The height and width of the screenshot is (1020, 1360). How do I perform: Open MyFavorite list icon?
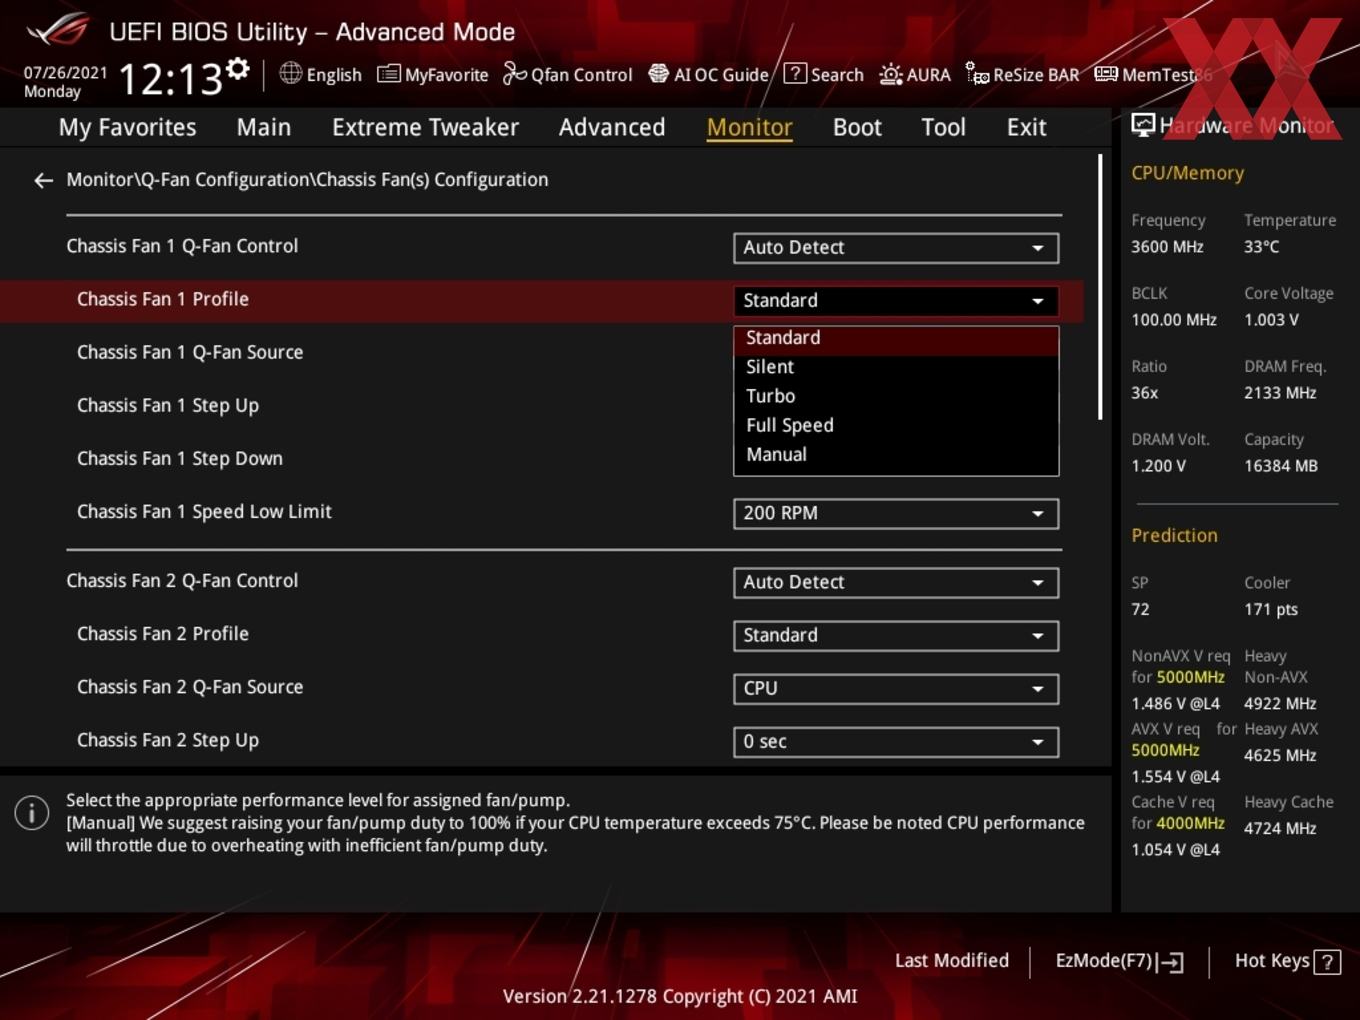pyautogui.click(x=388, y=74)
